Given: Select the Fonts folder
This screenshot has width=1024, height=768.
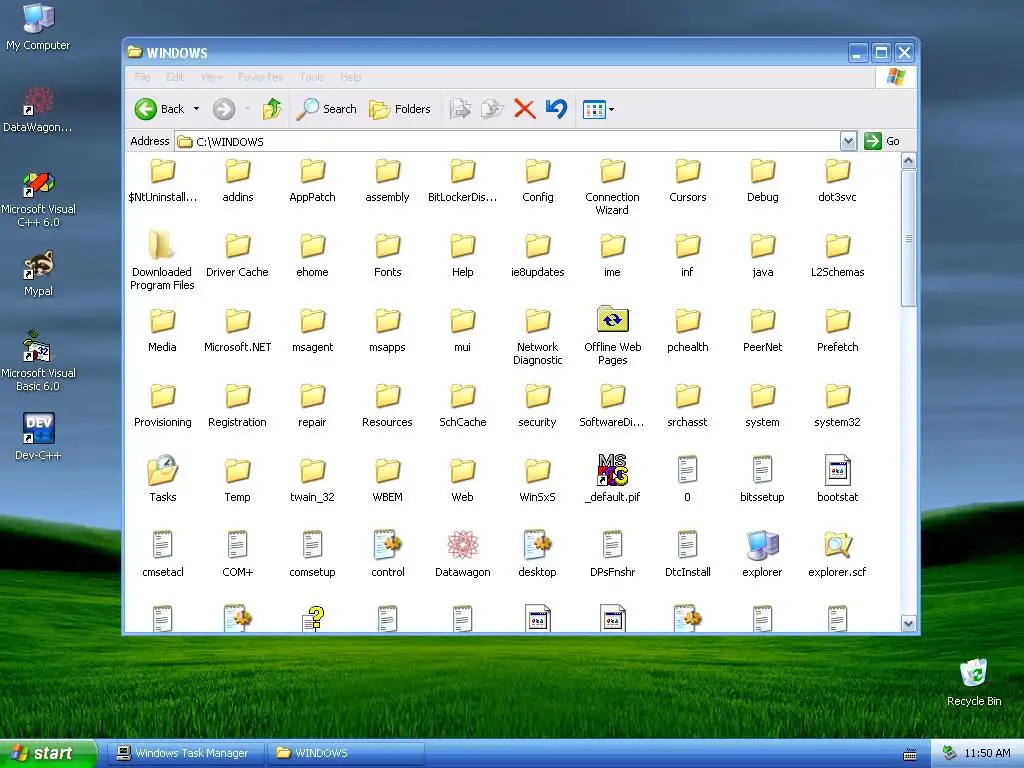Looking at the screenshot, I should pos(387,255).
